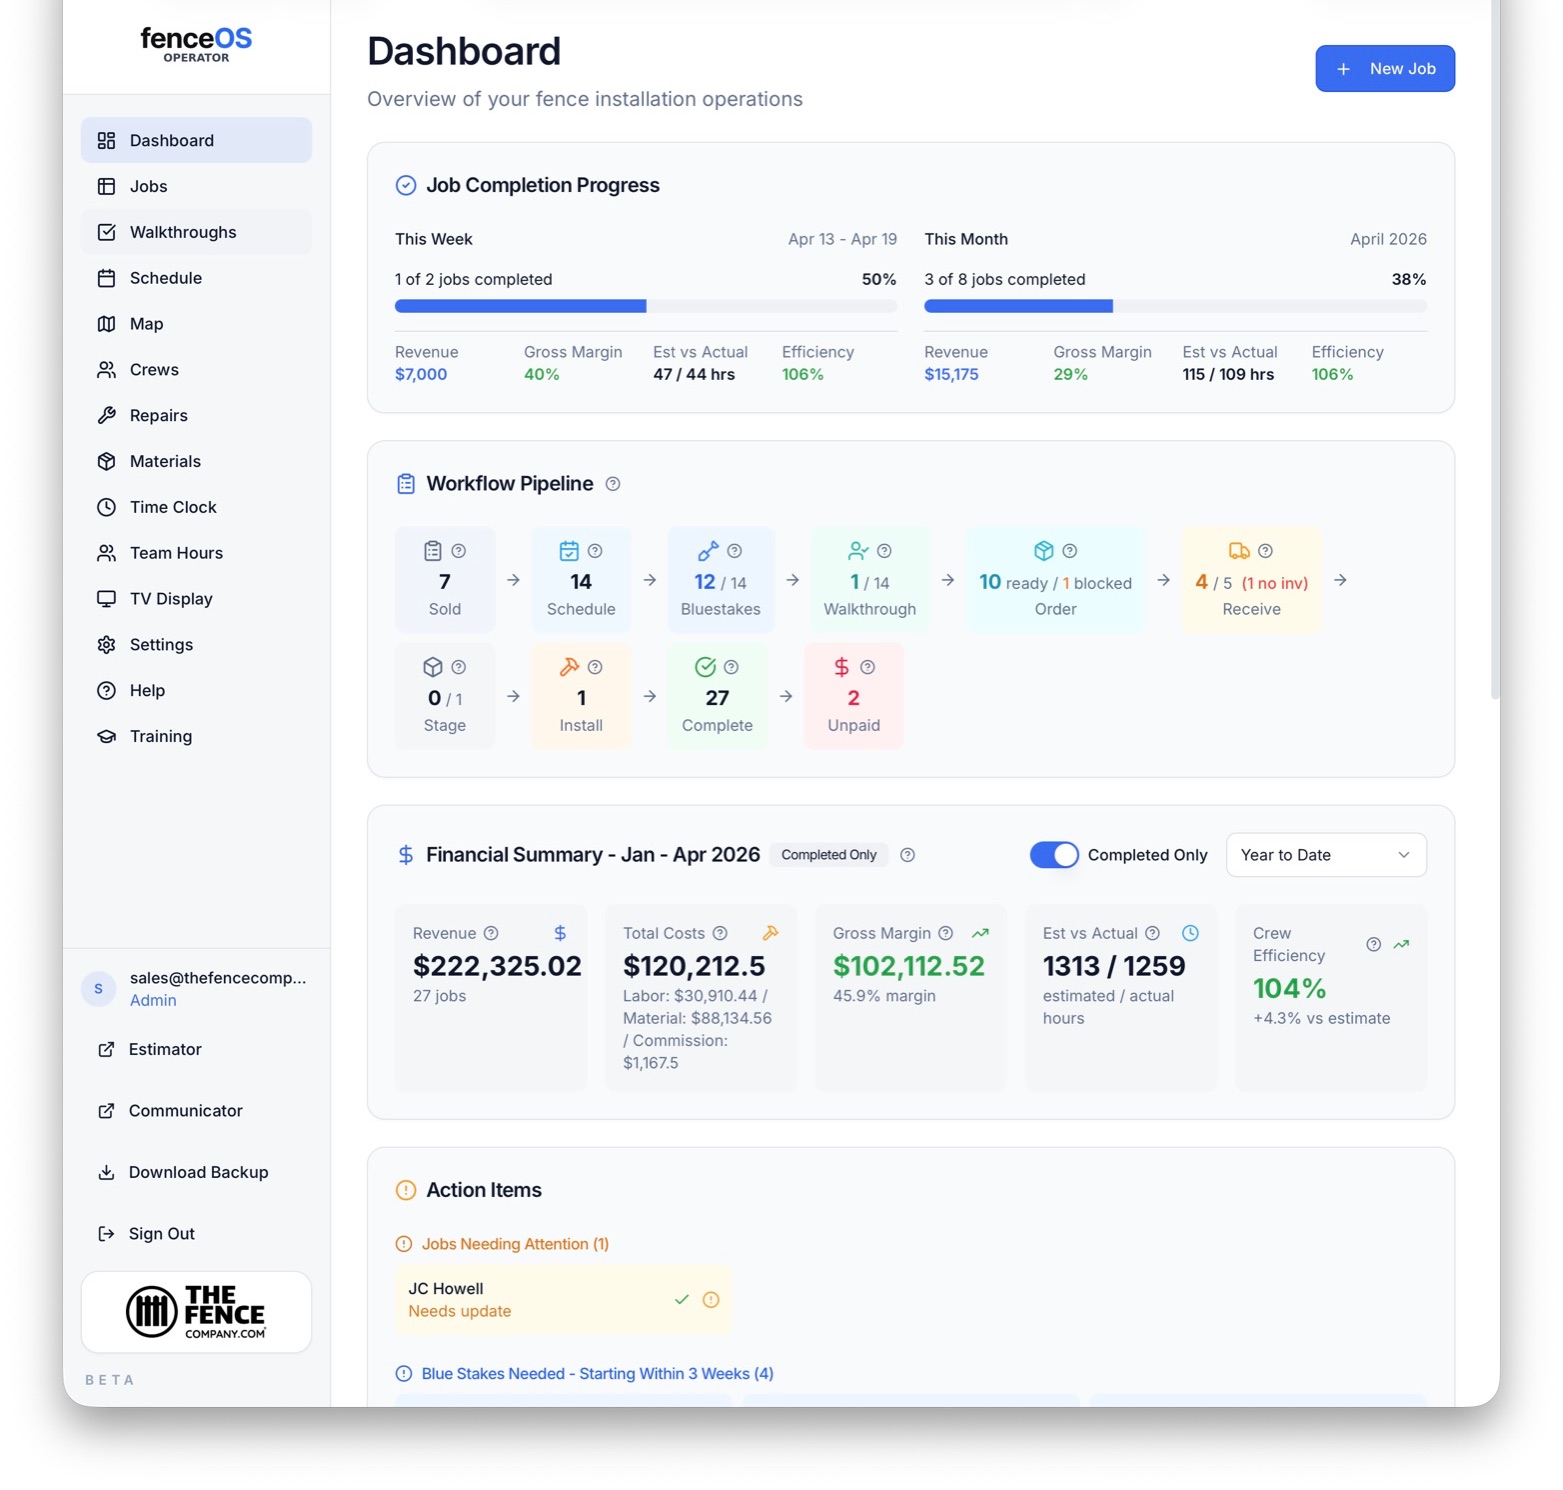Screen dimensions: 1563x1490
Task: Click the This Week job completion progress bar
Action: [x=646, y=306]
